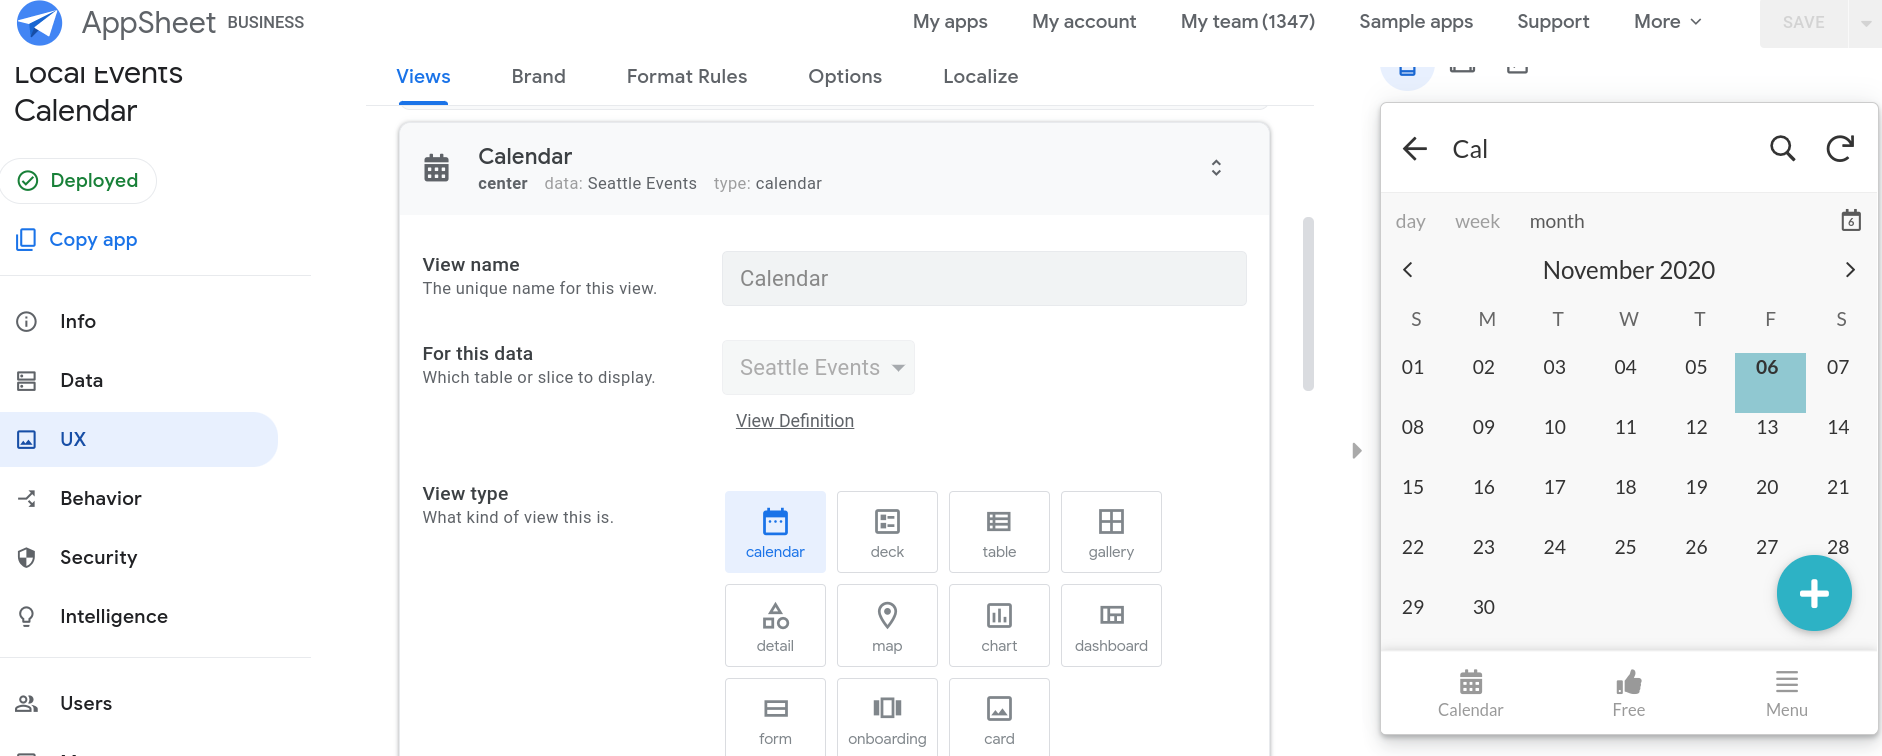Open the Save button dropdown arrow
Viewport: 1882px width, 756px height.
[1866, 23]
